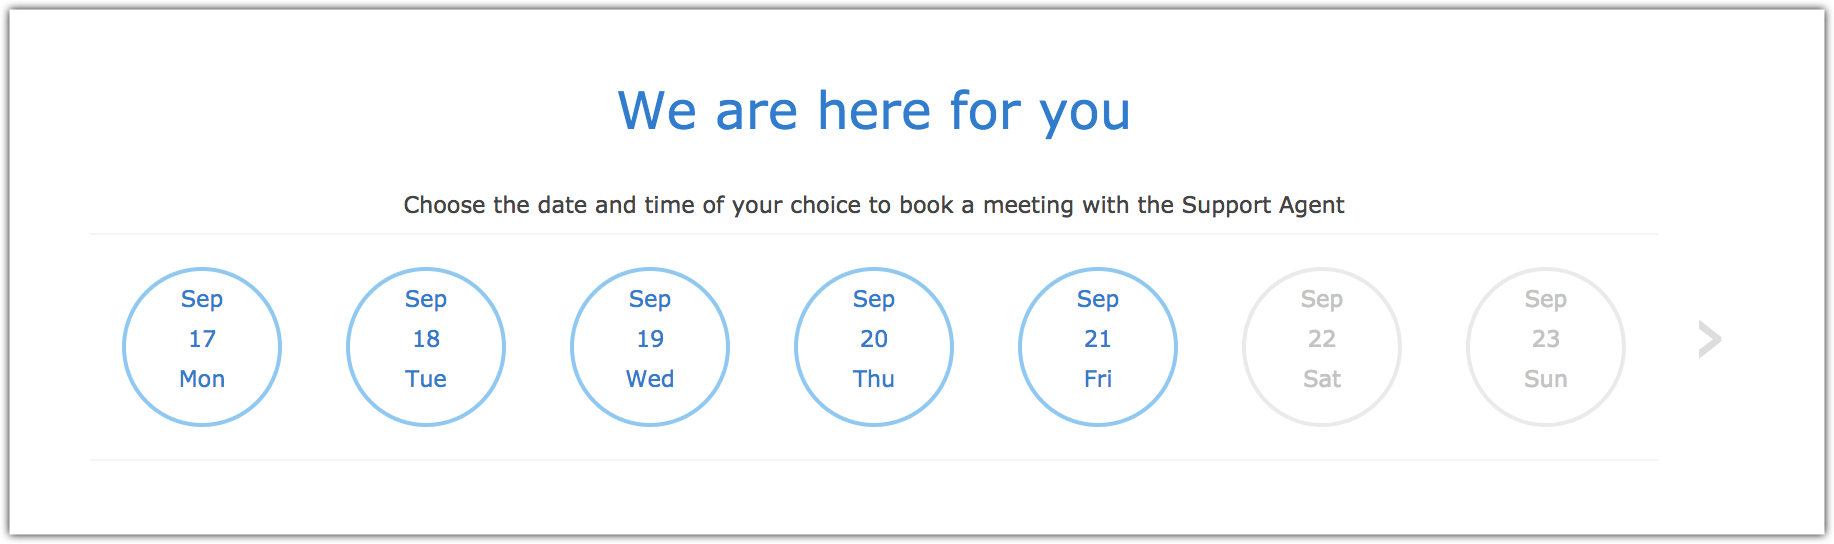Click the "Fri" day label
1834x544 pixels.
(x=1098, y=379)
